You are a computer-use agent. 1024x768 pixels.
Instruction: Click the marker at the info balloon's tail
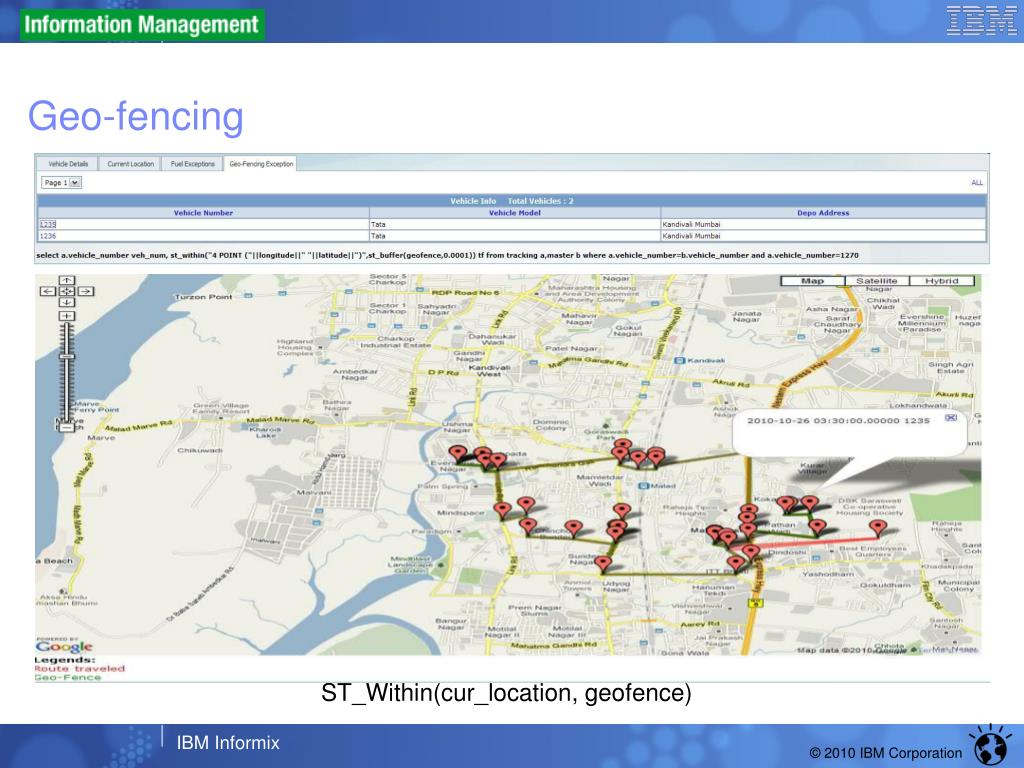810,503
